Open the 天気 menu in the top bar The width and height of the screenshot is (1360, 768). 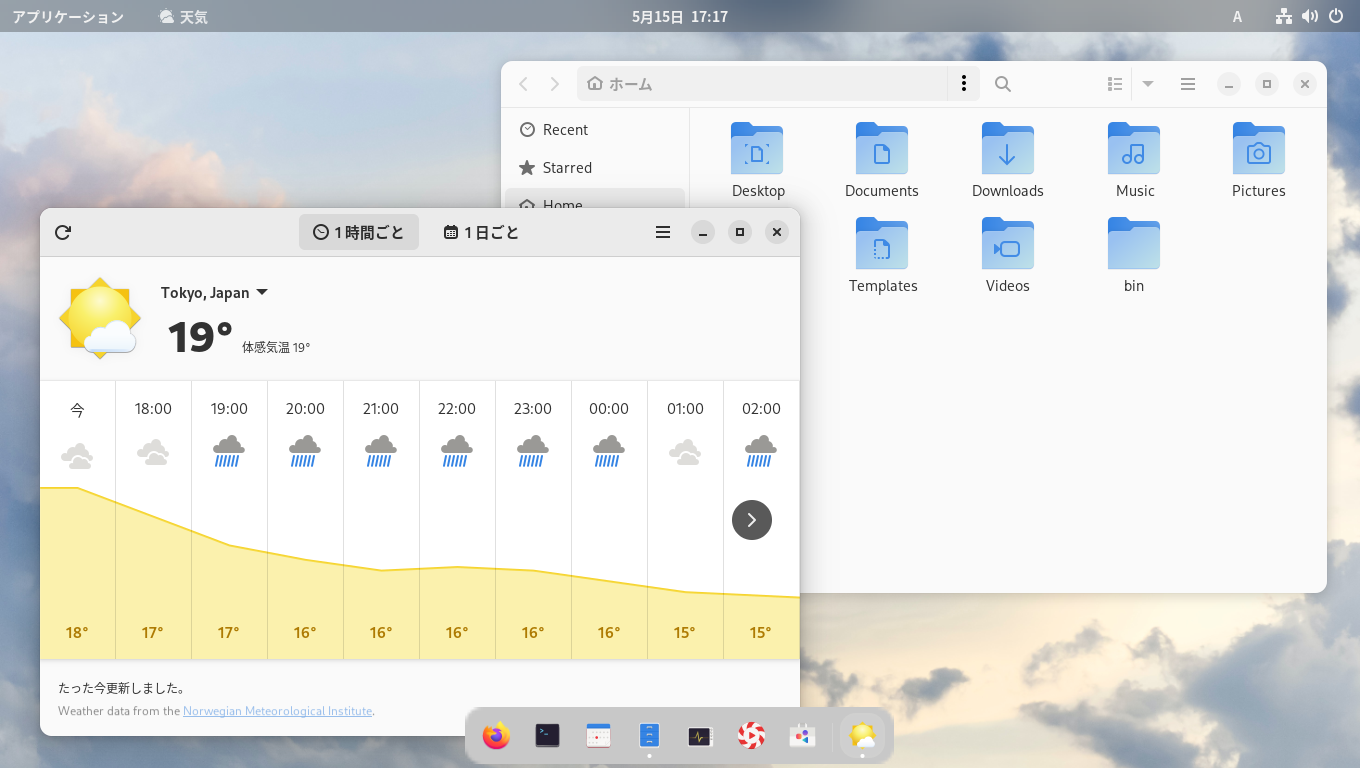pos(183,16)
